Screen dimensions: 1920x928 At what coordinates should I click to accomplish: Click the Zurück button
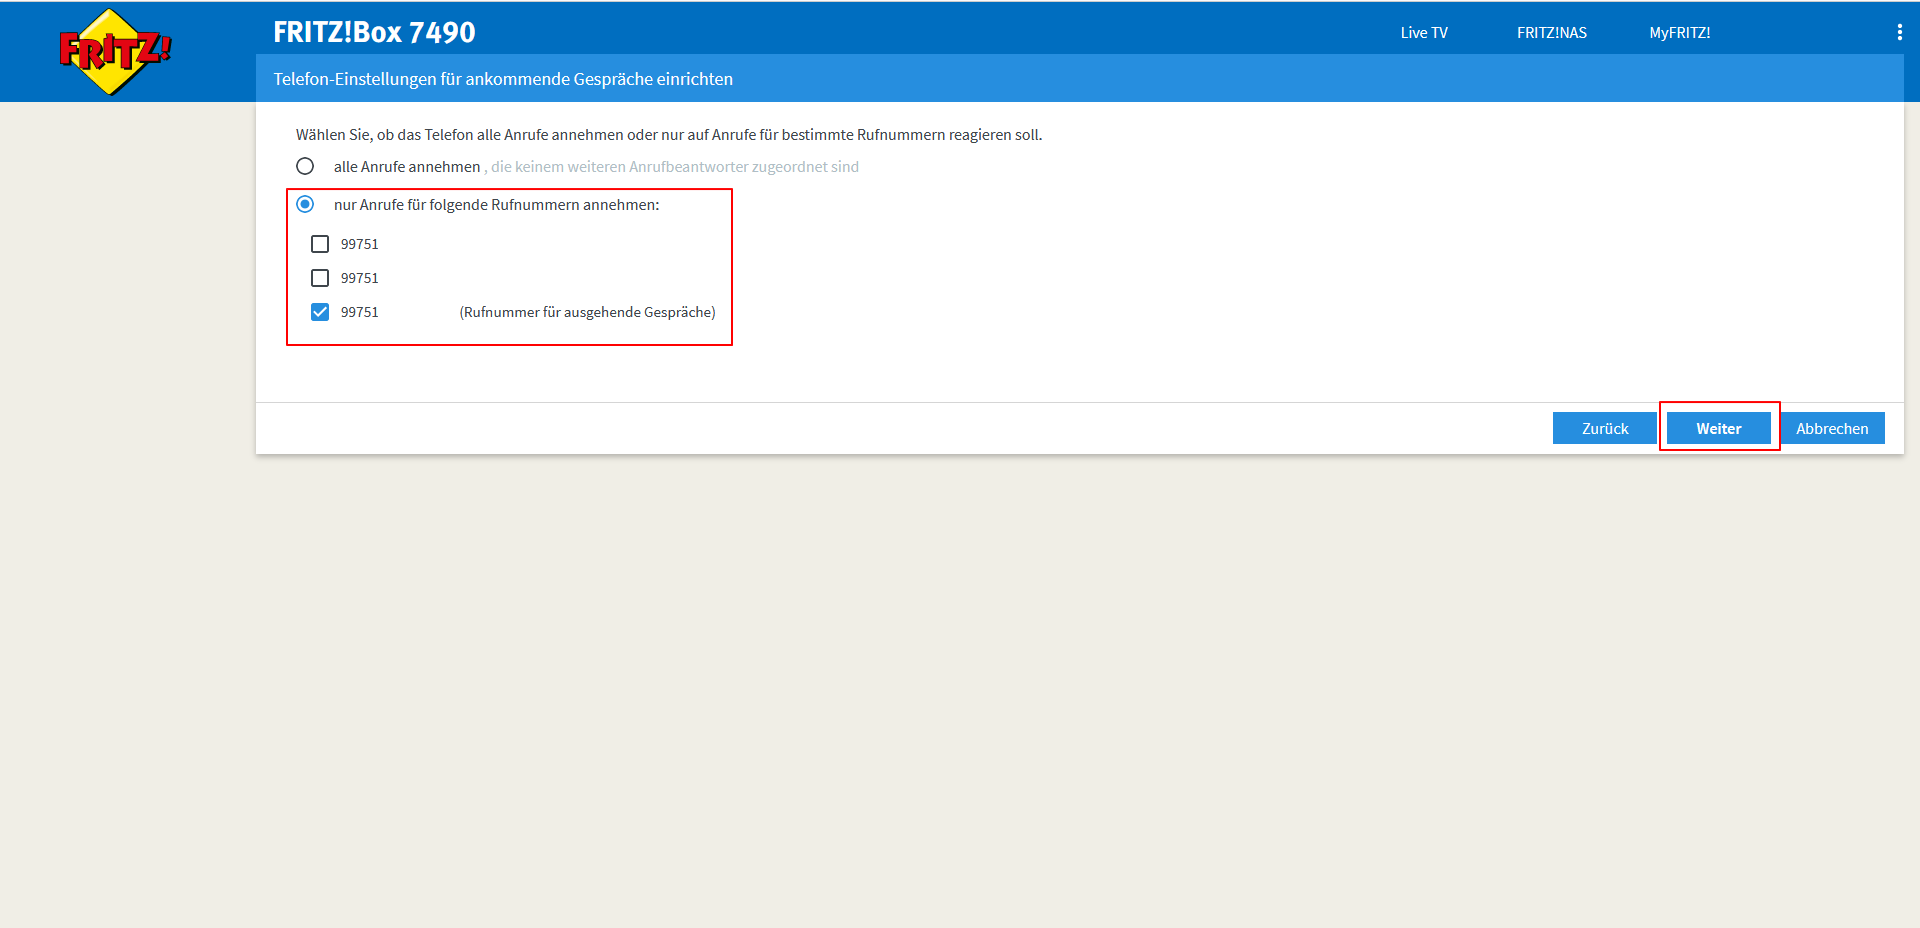(x=1605, y=428)
